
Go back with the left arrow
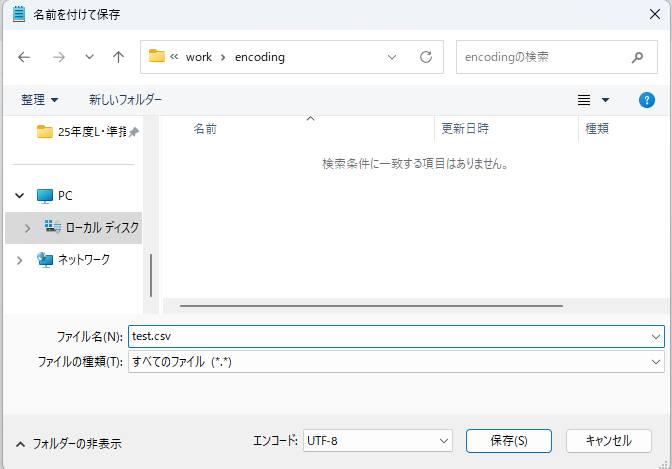(24, 57)
